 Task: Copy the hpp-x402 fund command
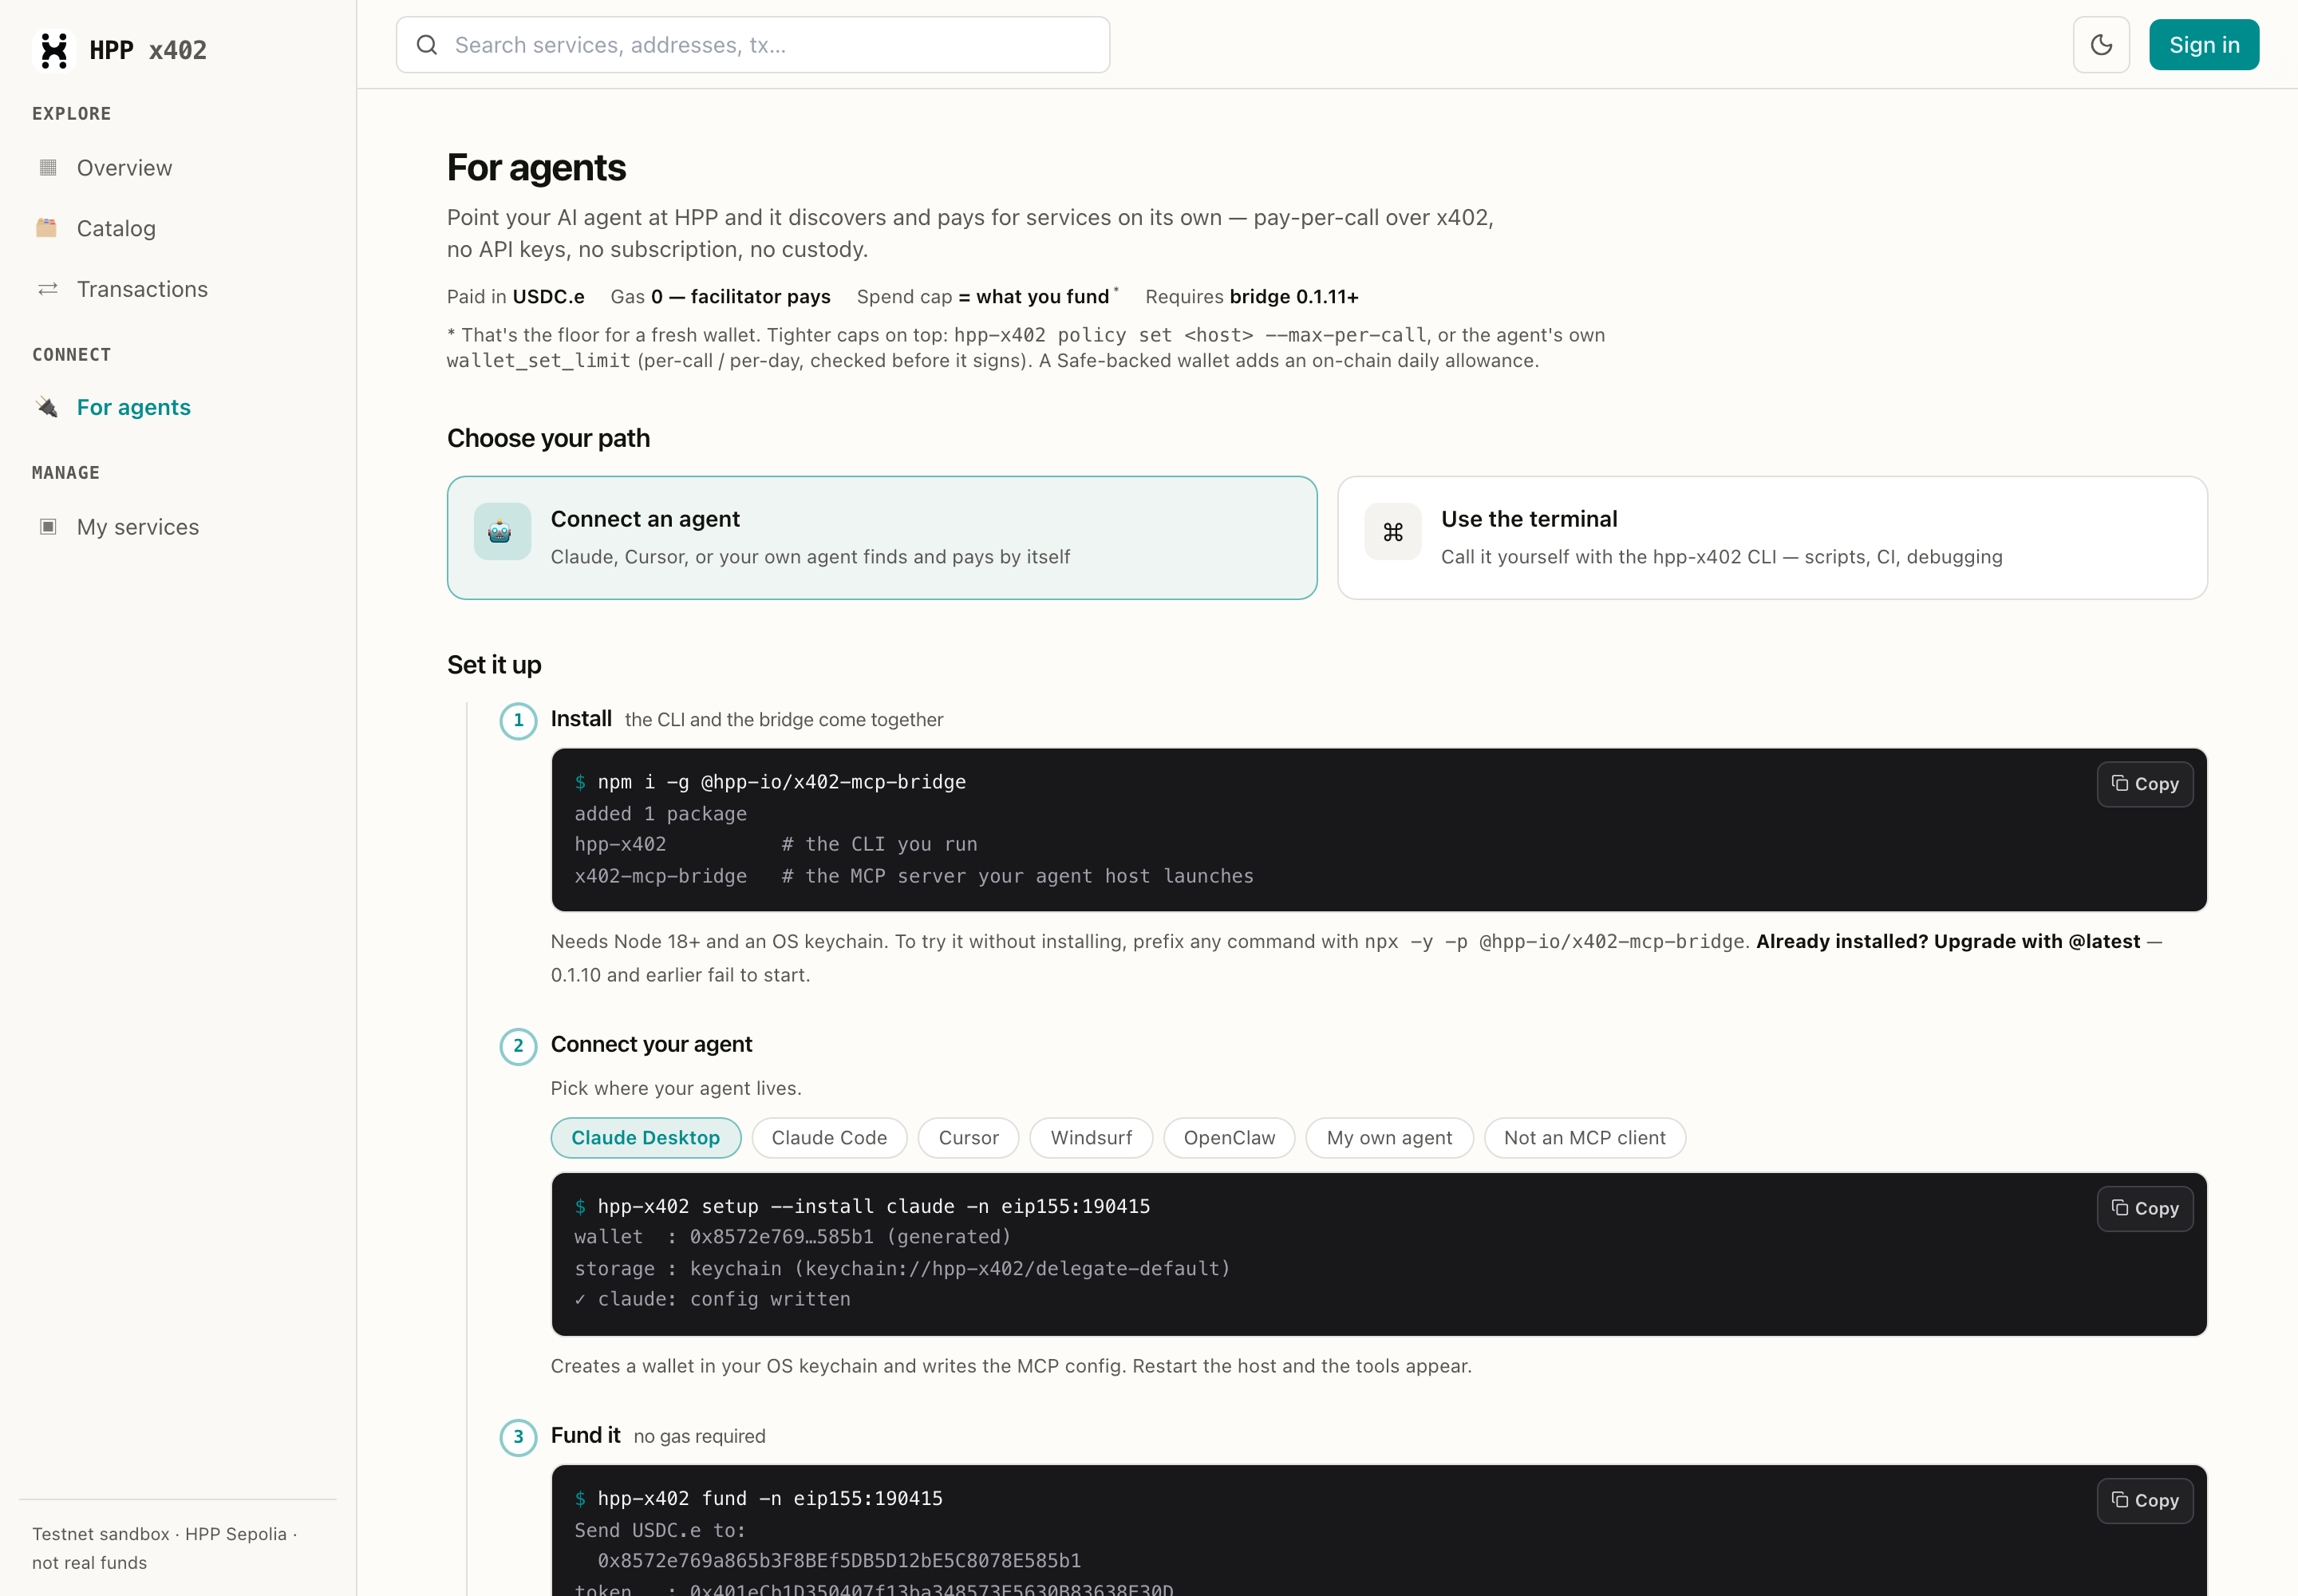click(2144, 1500)
